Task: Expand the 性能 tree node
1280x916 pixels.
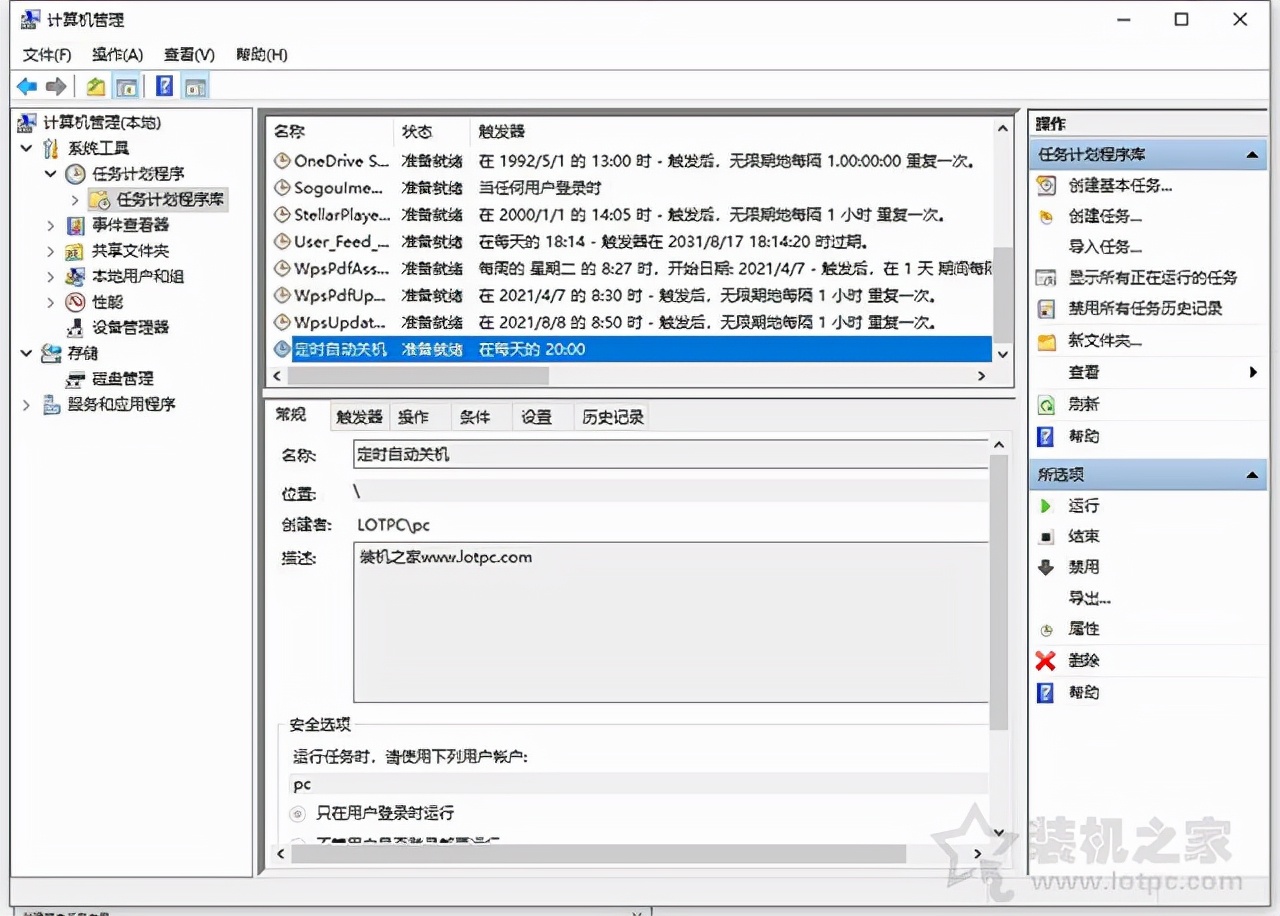Action: pyautogui.click(x=51, y=302)
